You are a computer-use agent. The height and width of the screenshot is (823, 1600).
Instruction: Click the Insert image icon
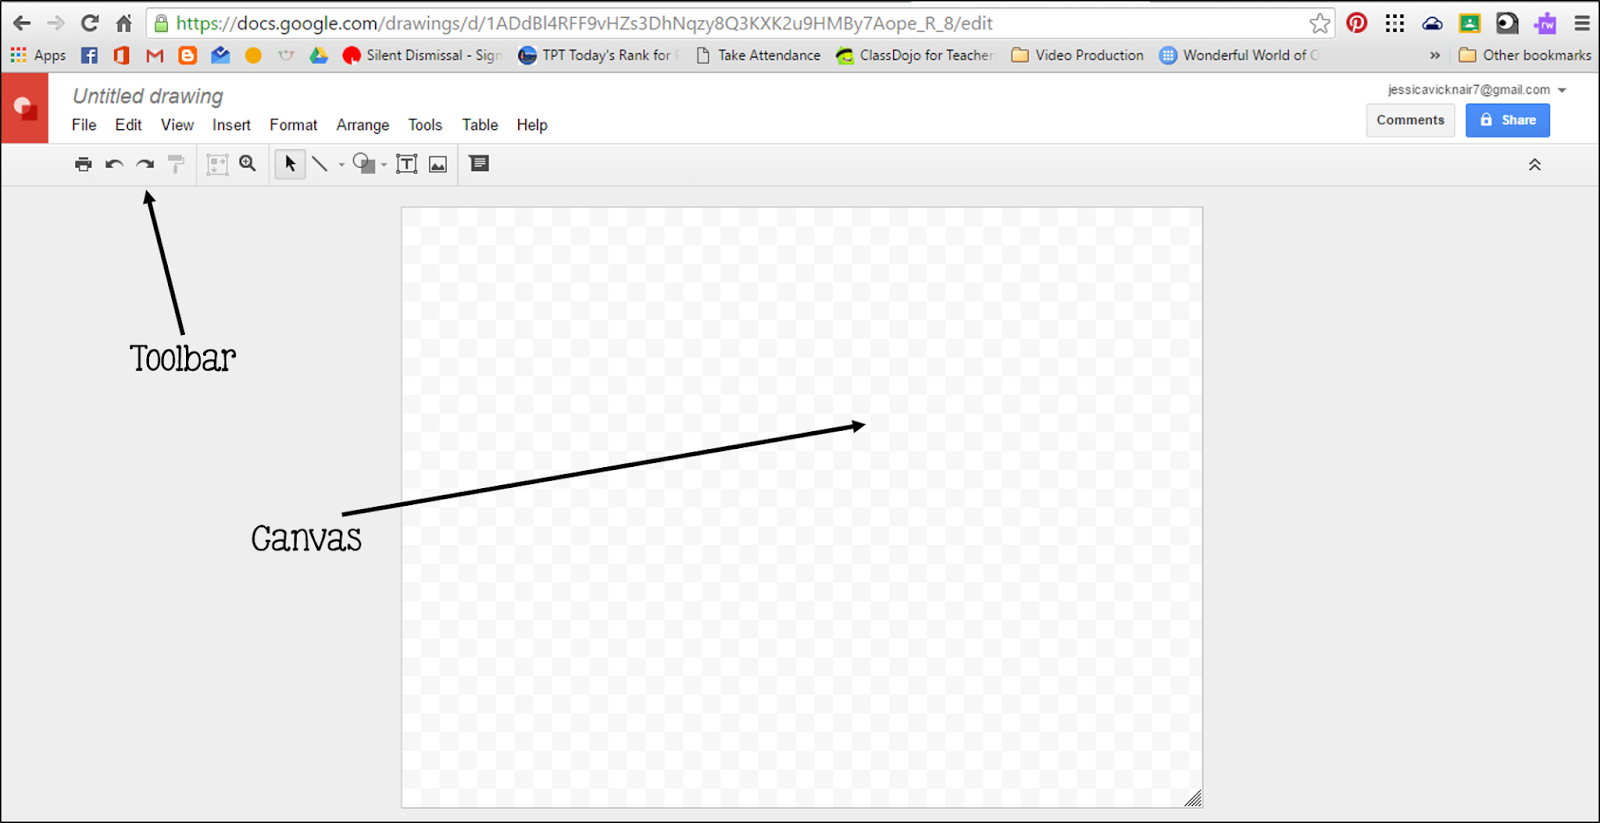pyautogui.click(x=438, y=164)
